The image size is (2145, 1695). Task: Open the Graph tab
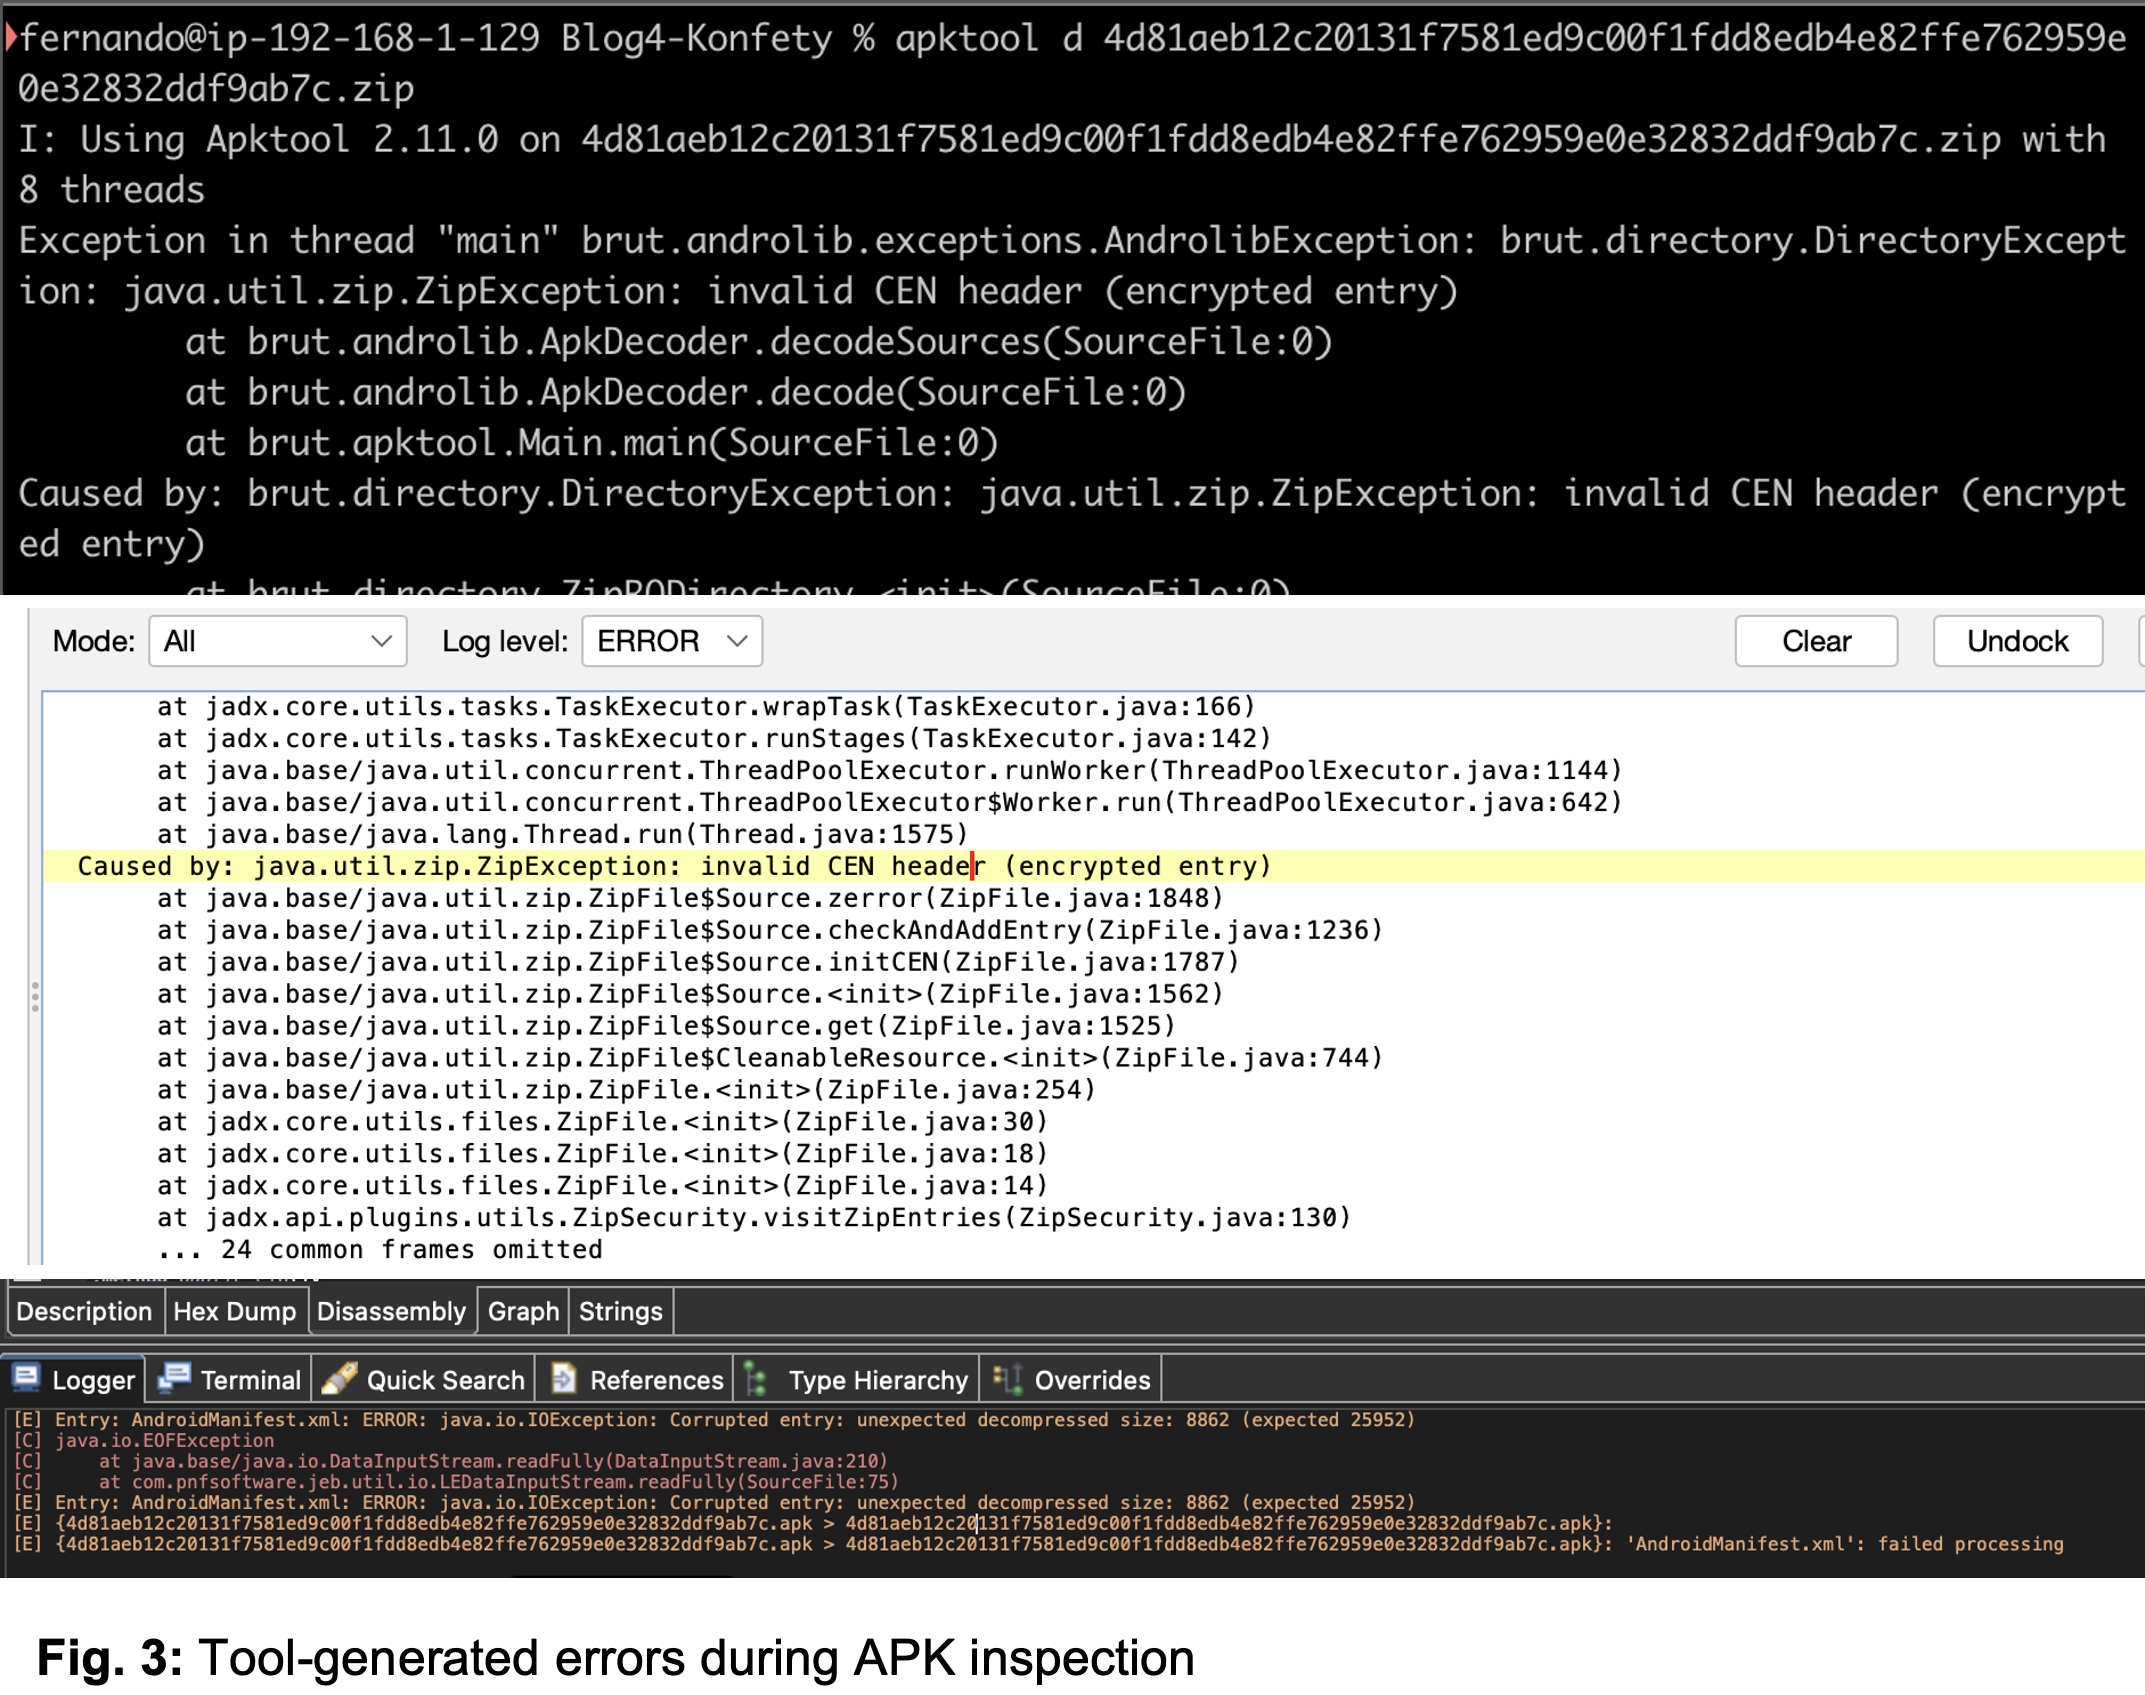tap(523, 1311)
